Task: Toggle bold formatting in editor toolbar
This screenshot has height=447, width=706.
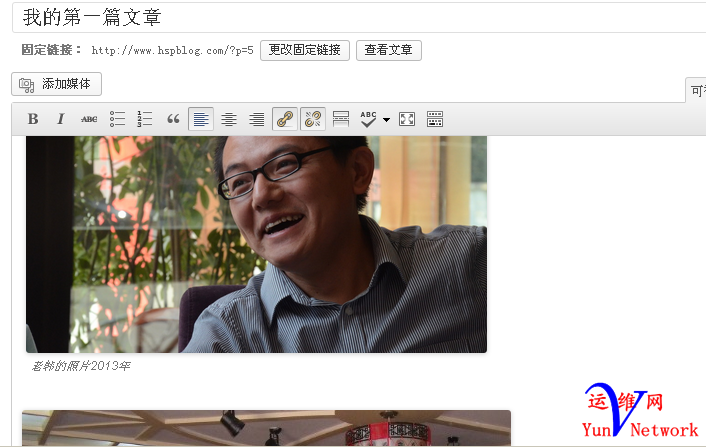Action: 33,119
